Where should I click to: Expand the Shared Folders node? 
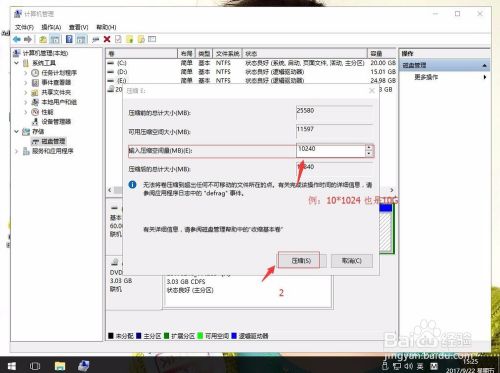point(26,92)
